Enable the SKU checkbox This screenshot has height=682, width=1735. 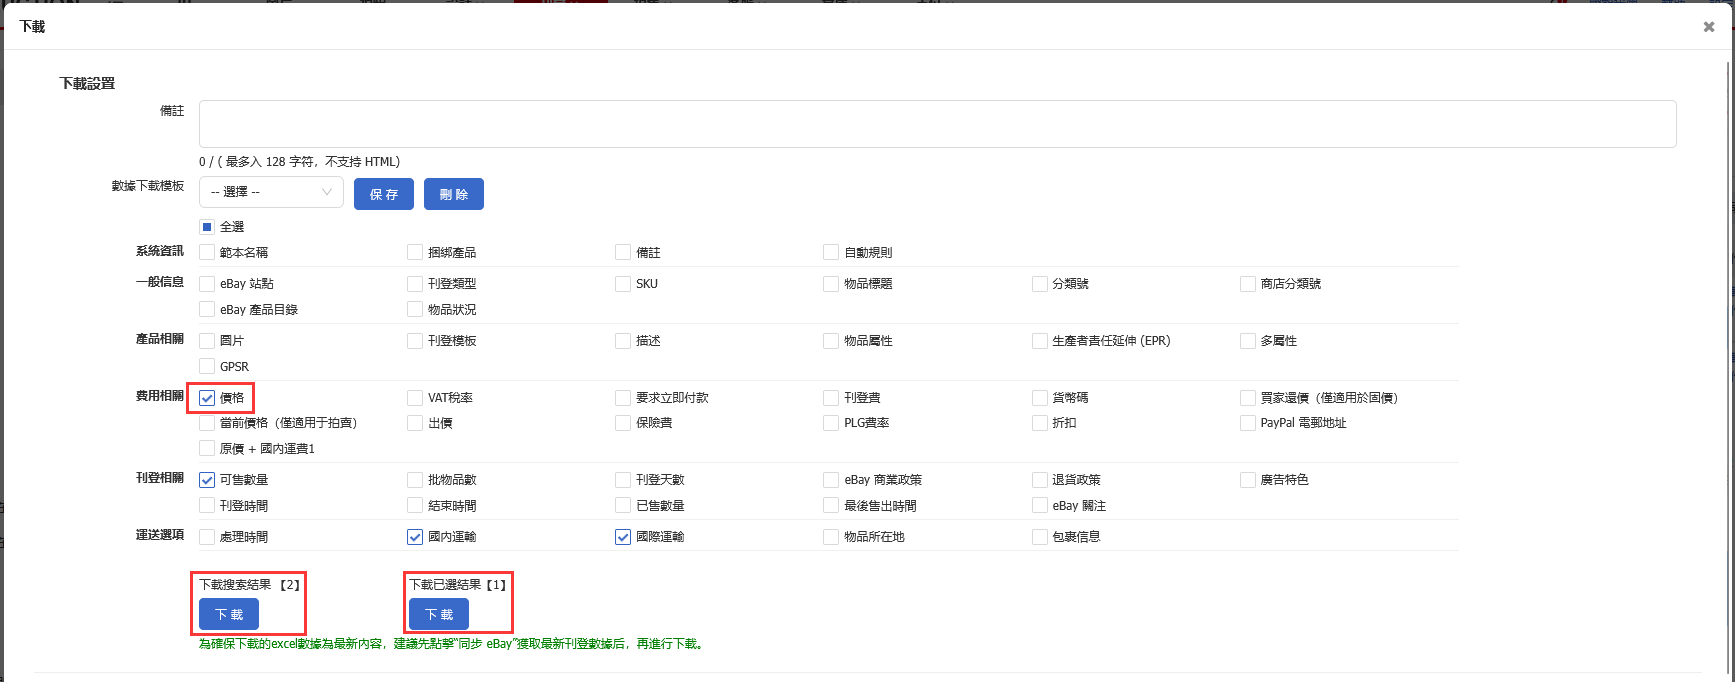coord(623,284)
